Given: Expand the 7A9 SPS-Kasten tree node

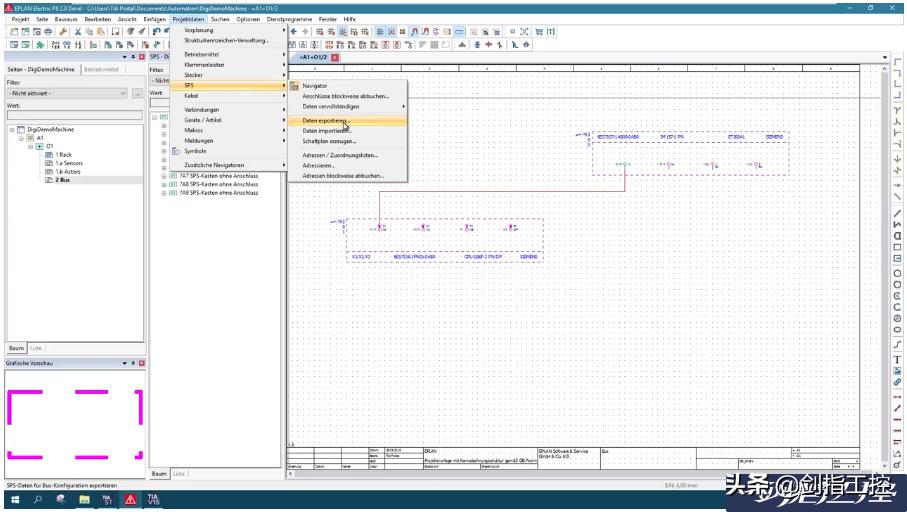Looking at the screenshot, I should coord(164,193).
